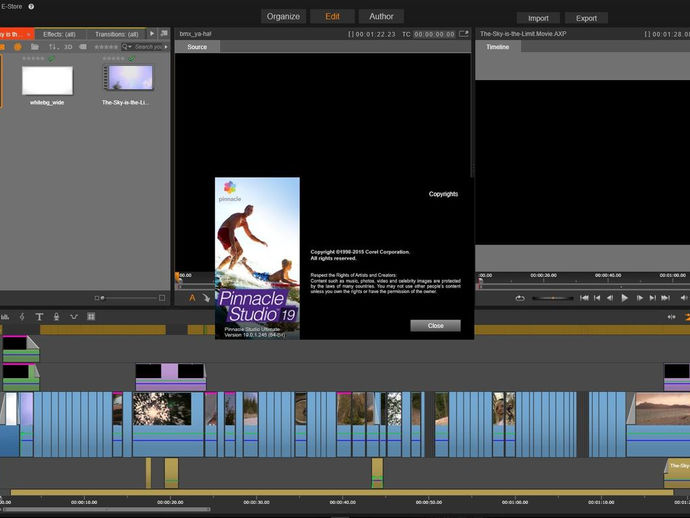This screenshot has width=690, height=518.
Task: Click the timeline player ruler at 00:00:20.00
Action: (x=543, y=275)
